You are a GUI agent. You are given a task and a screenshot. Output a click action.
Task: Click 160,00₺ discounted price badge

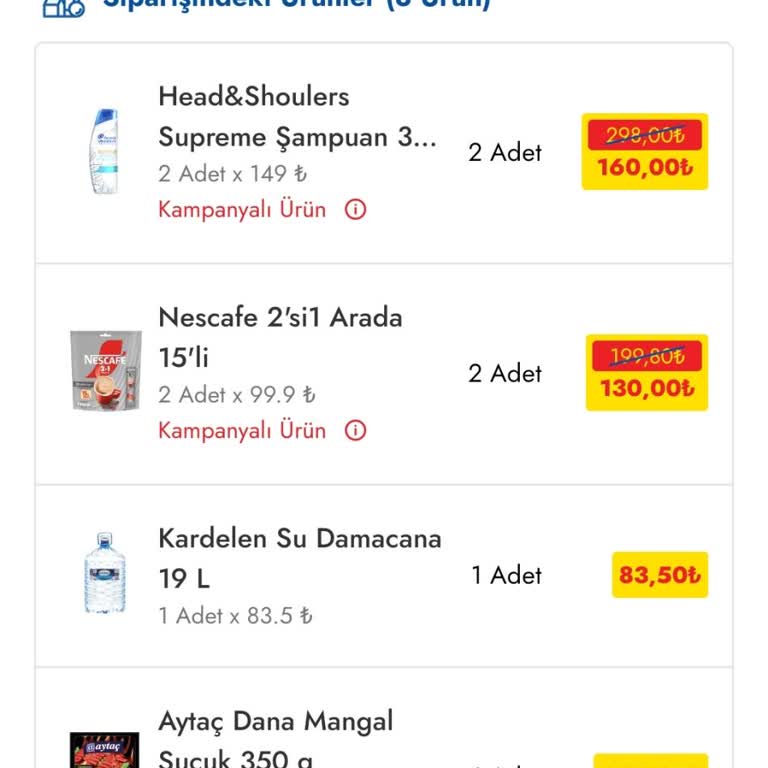644,167
